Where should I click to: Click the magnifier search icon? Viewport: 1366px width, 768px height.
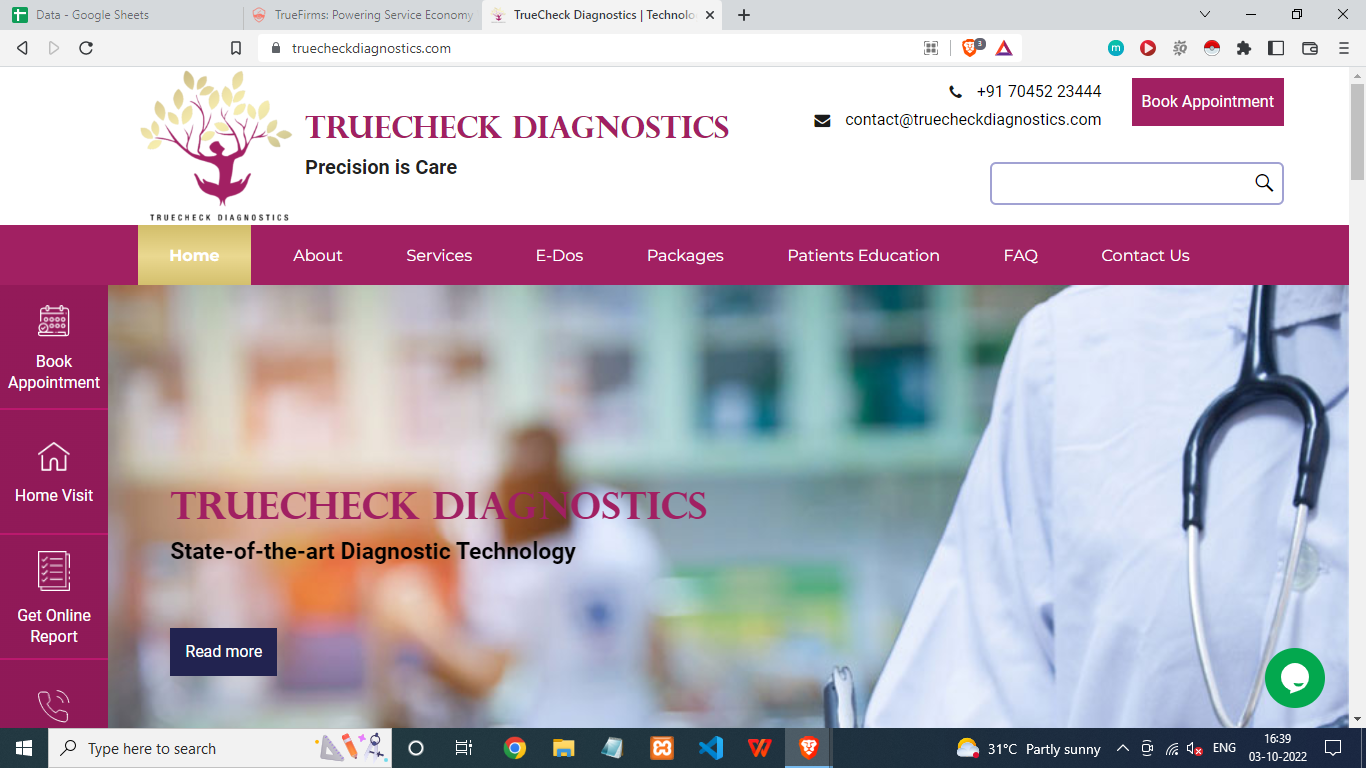1264,183
